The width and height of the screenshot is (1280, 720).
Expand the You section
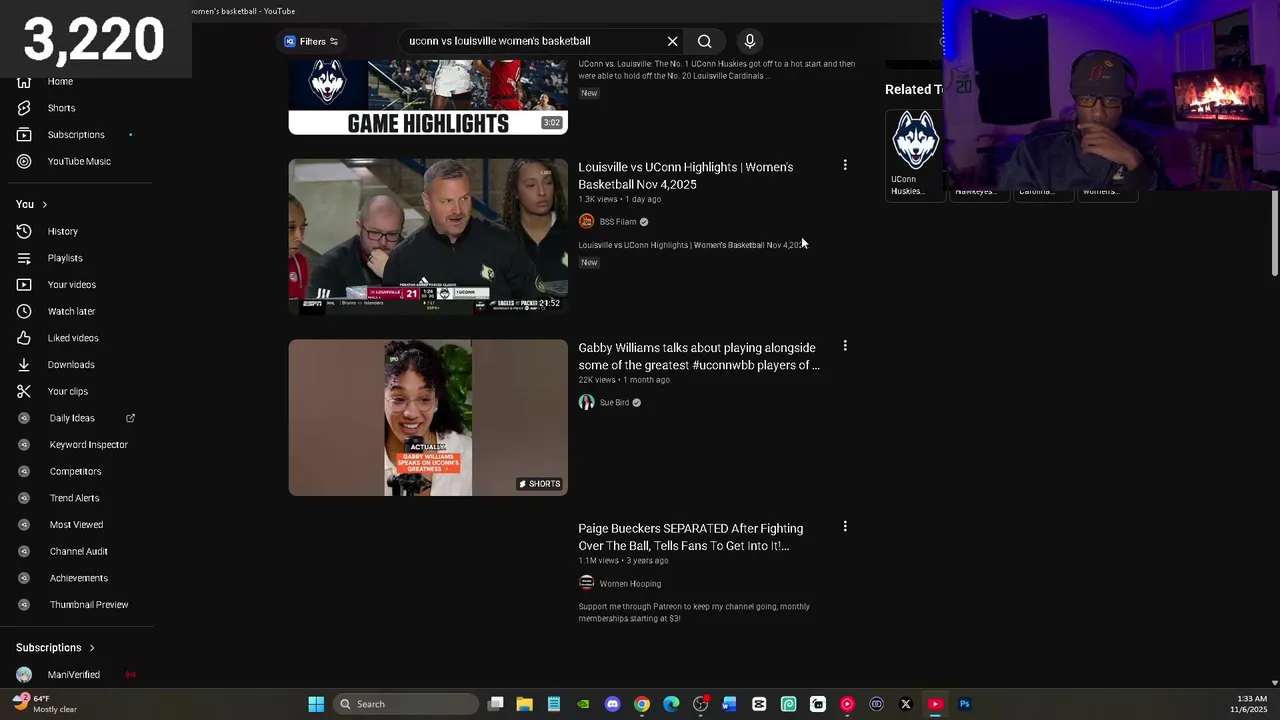click(x=31, y=204)
